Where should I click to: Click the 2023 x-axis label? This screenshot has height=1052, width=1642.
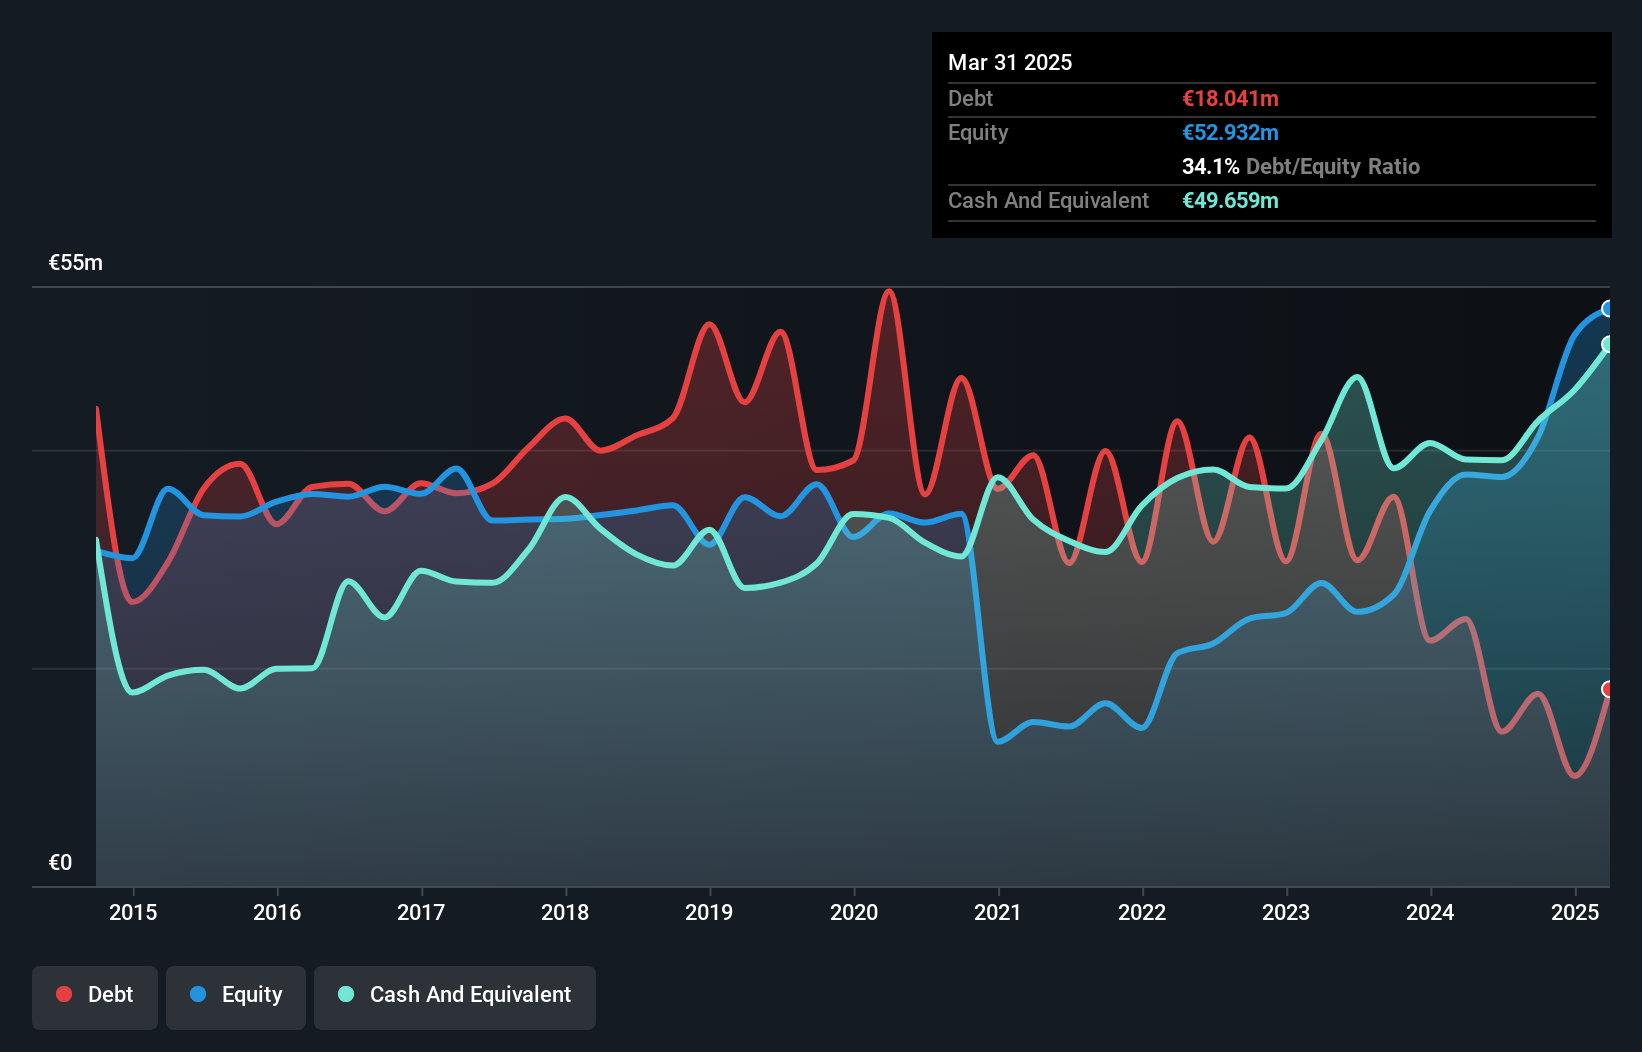(1286, 912)
